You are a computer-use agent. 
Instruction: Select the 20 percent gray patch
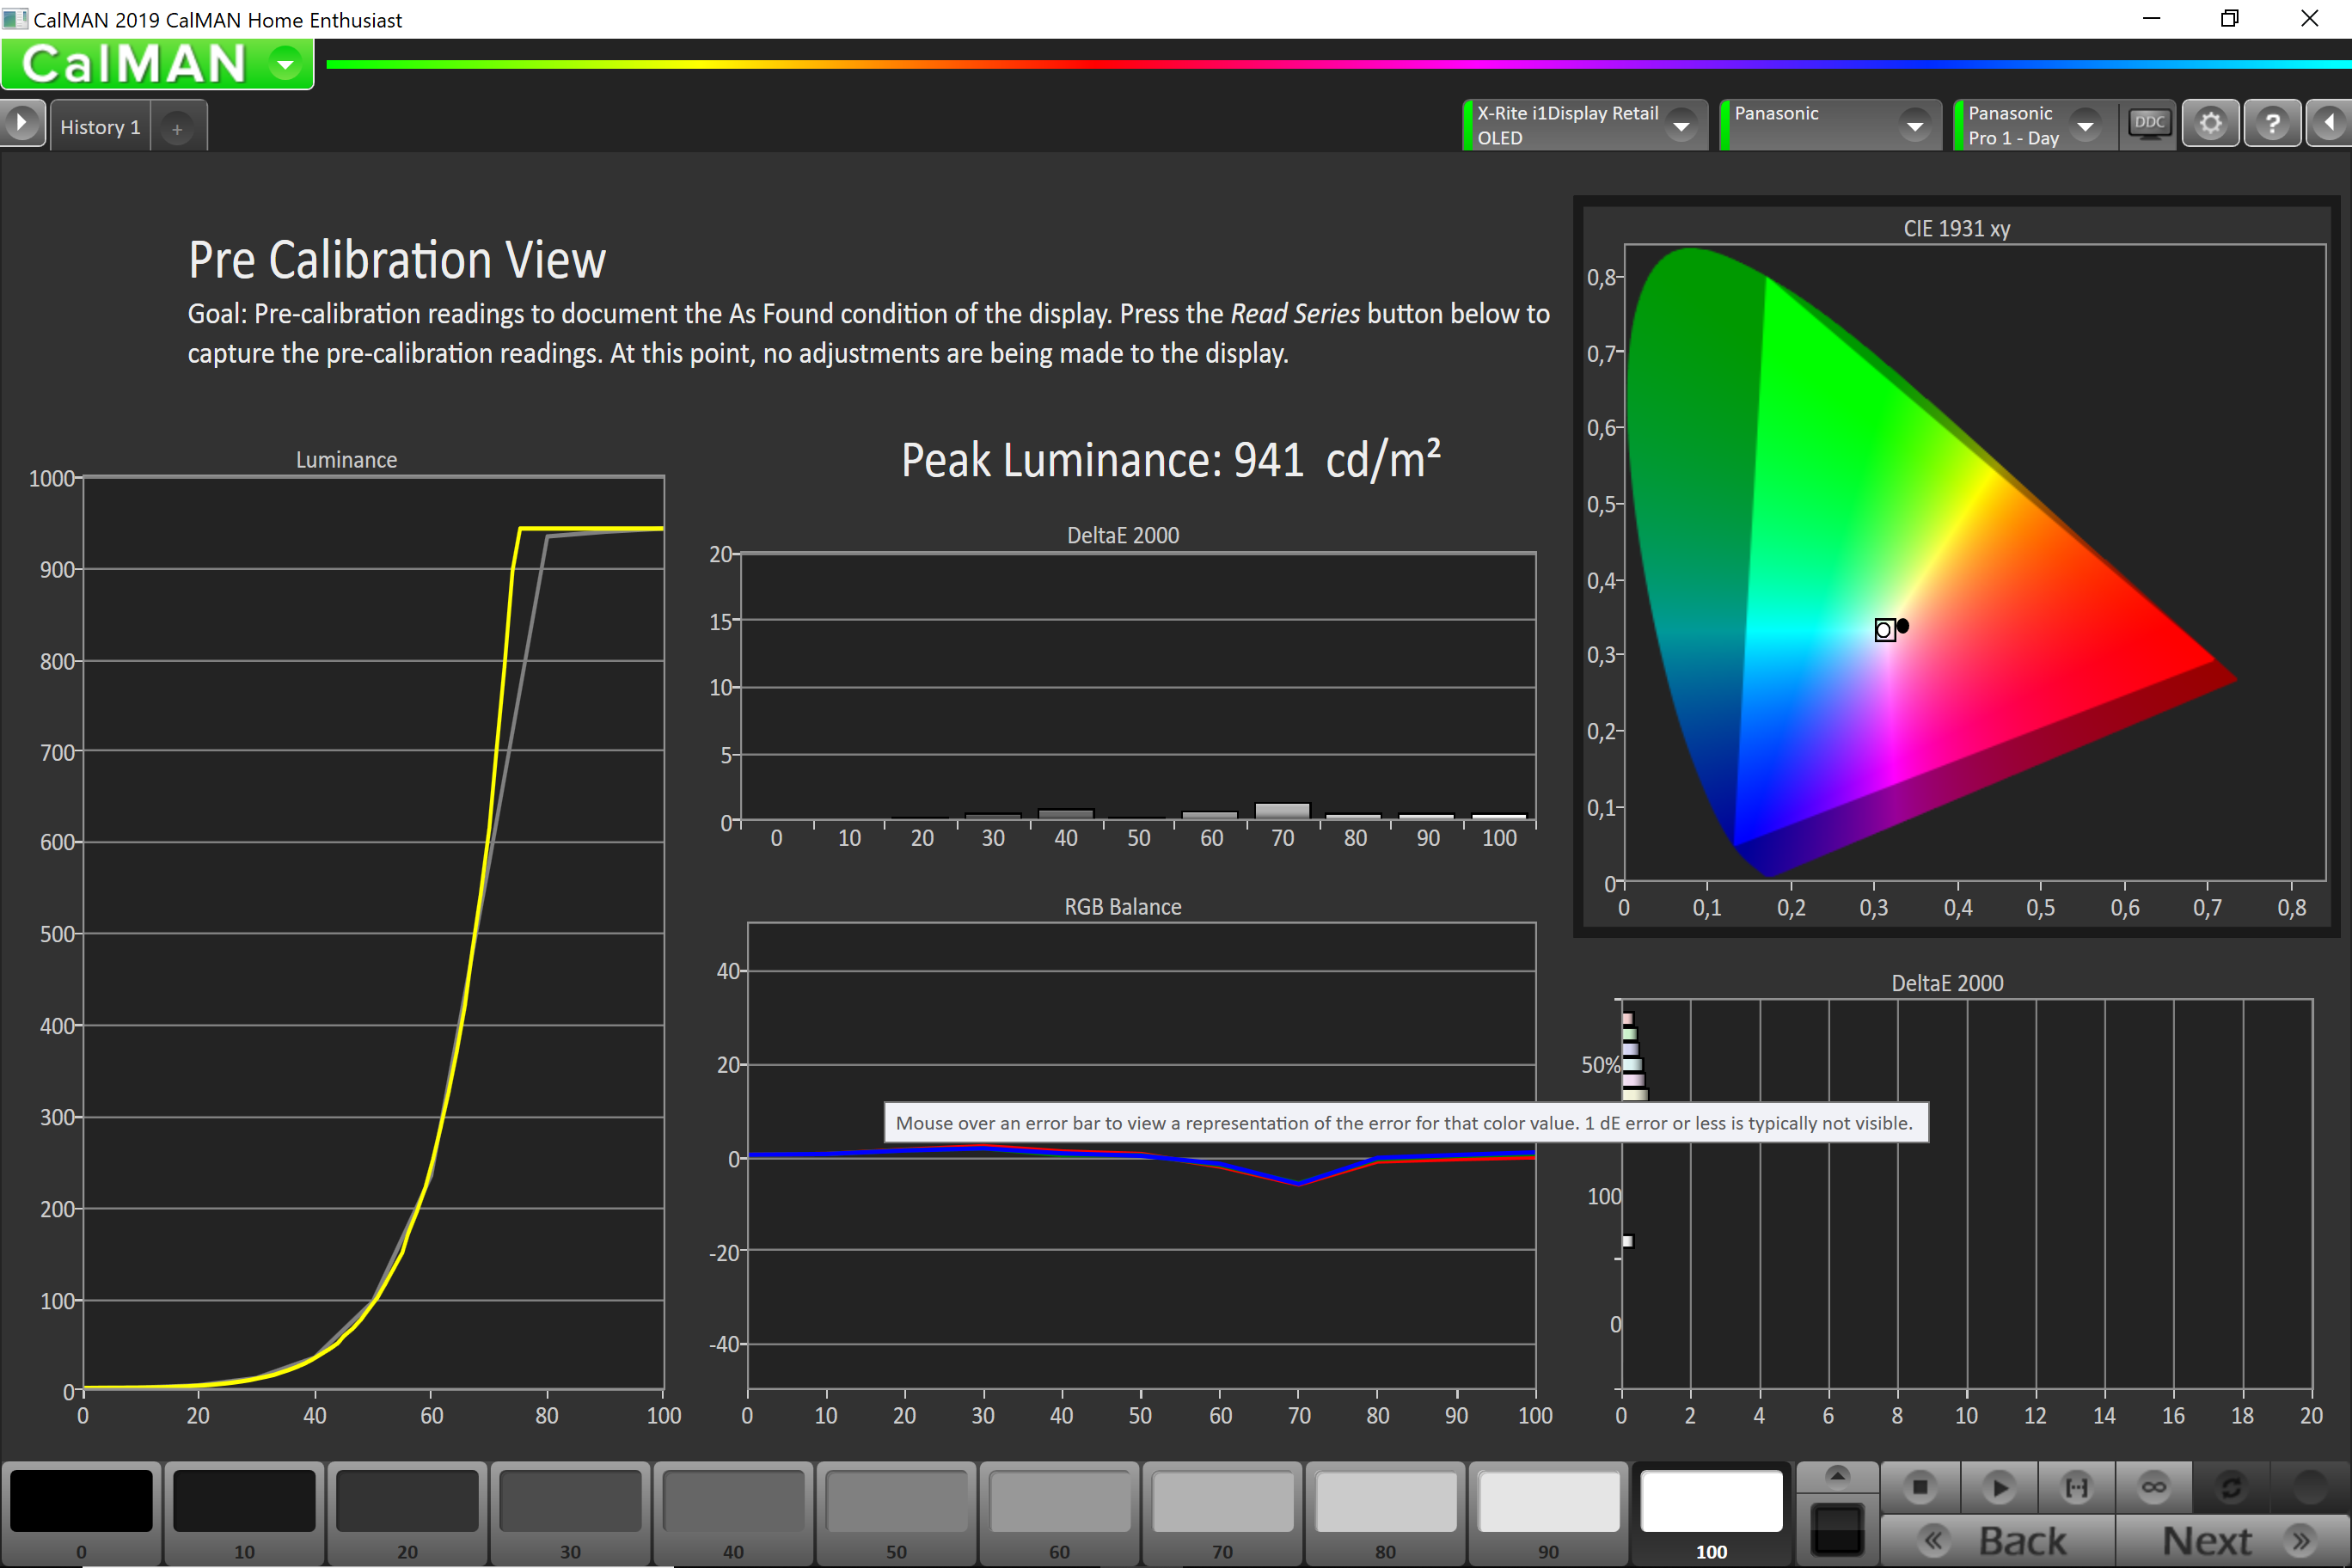click(x=407, y=1513)
